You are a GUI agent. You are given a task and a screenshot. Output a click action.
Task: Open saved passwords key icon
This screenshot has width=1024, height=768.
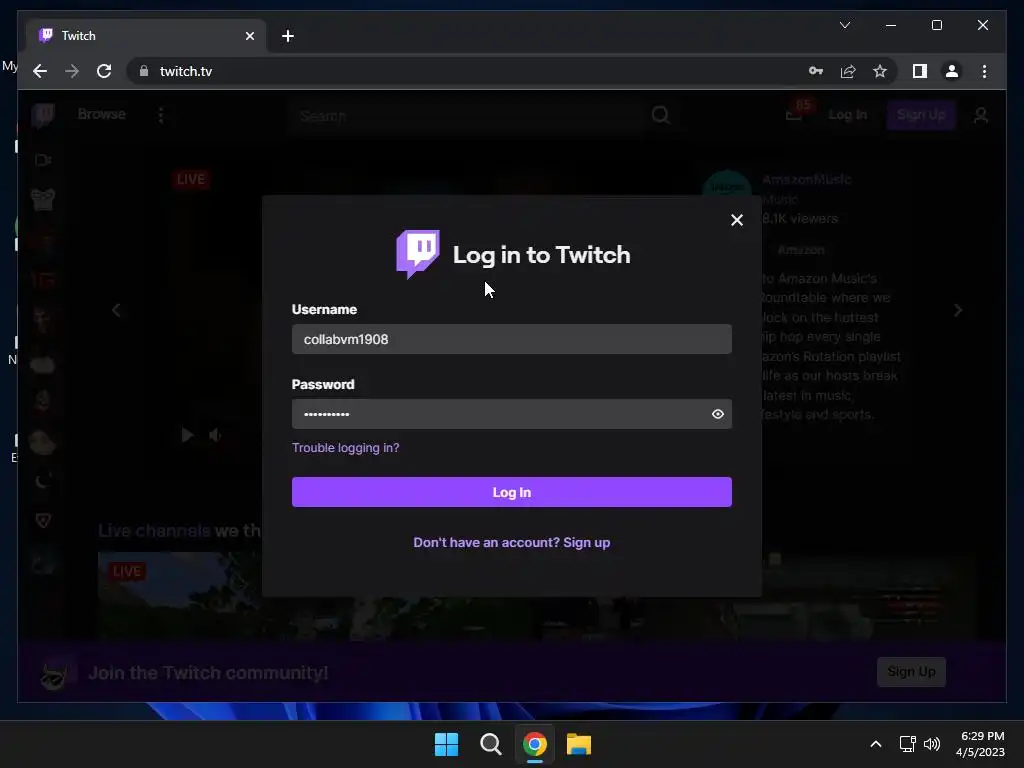(x=816, y=71)
